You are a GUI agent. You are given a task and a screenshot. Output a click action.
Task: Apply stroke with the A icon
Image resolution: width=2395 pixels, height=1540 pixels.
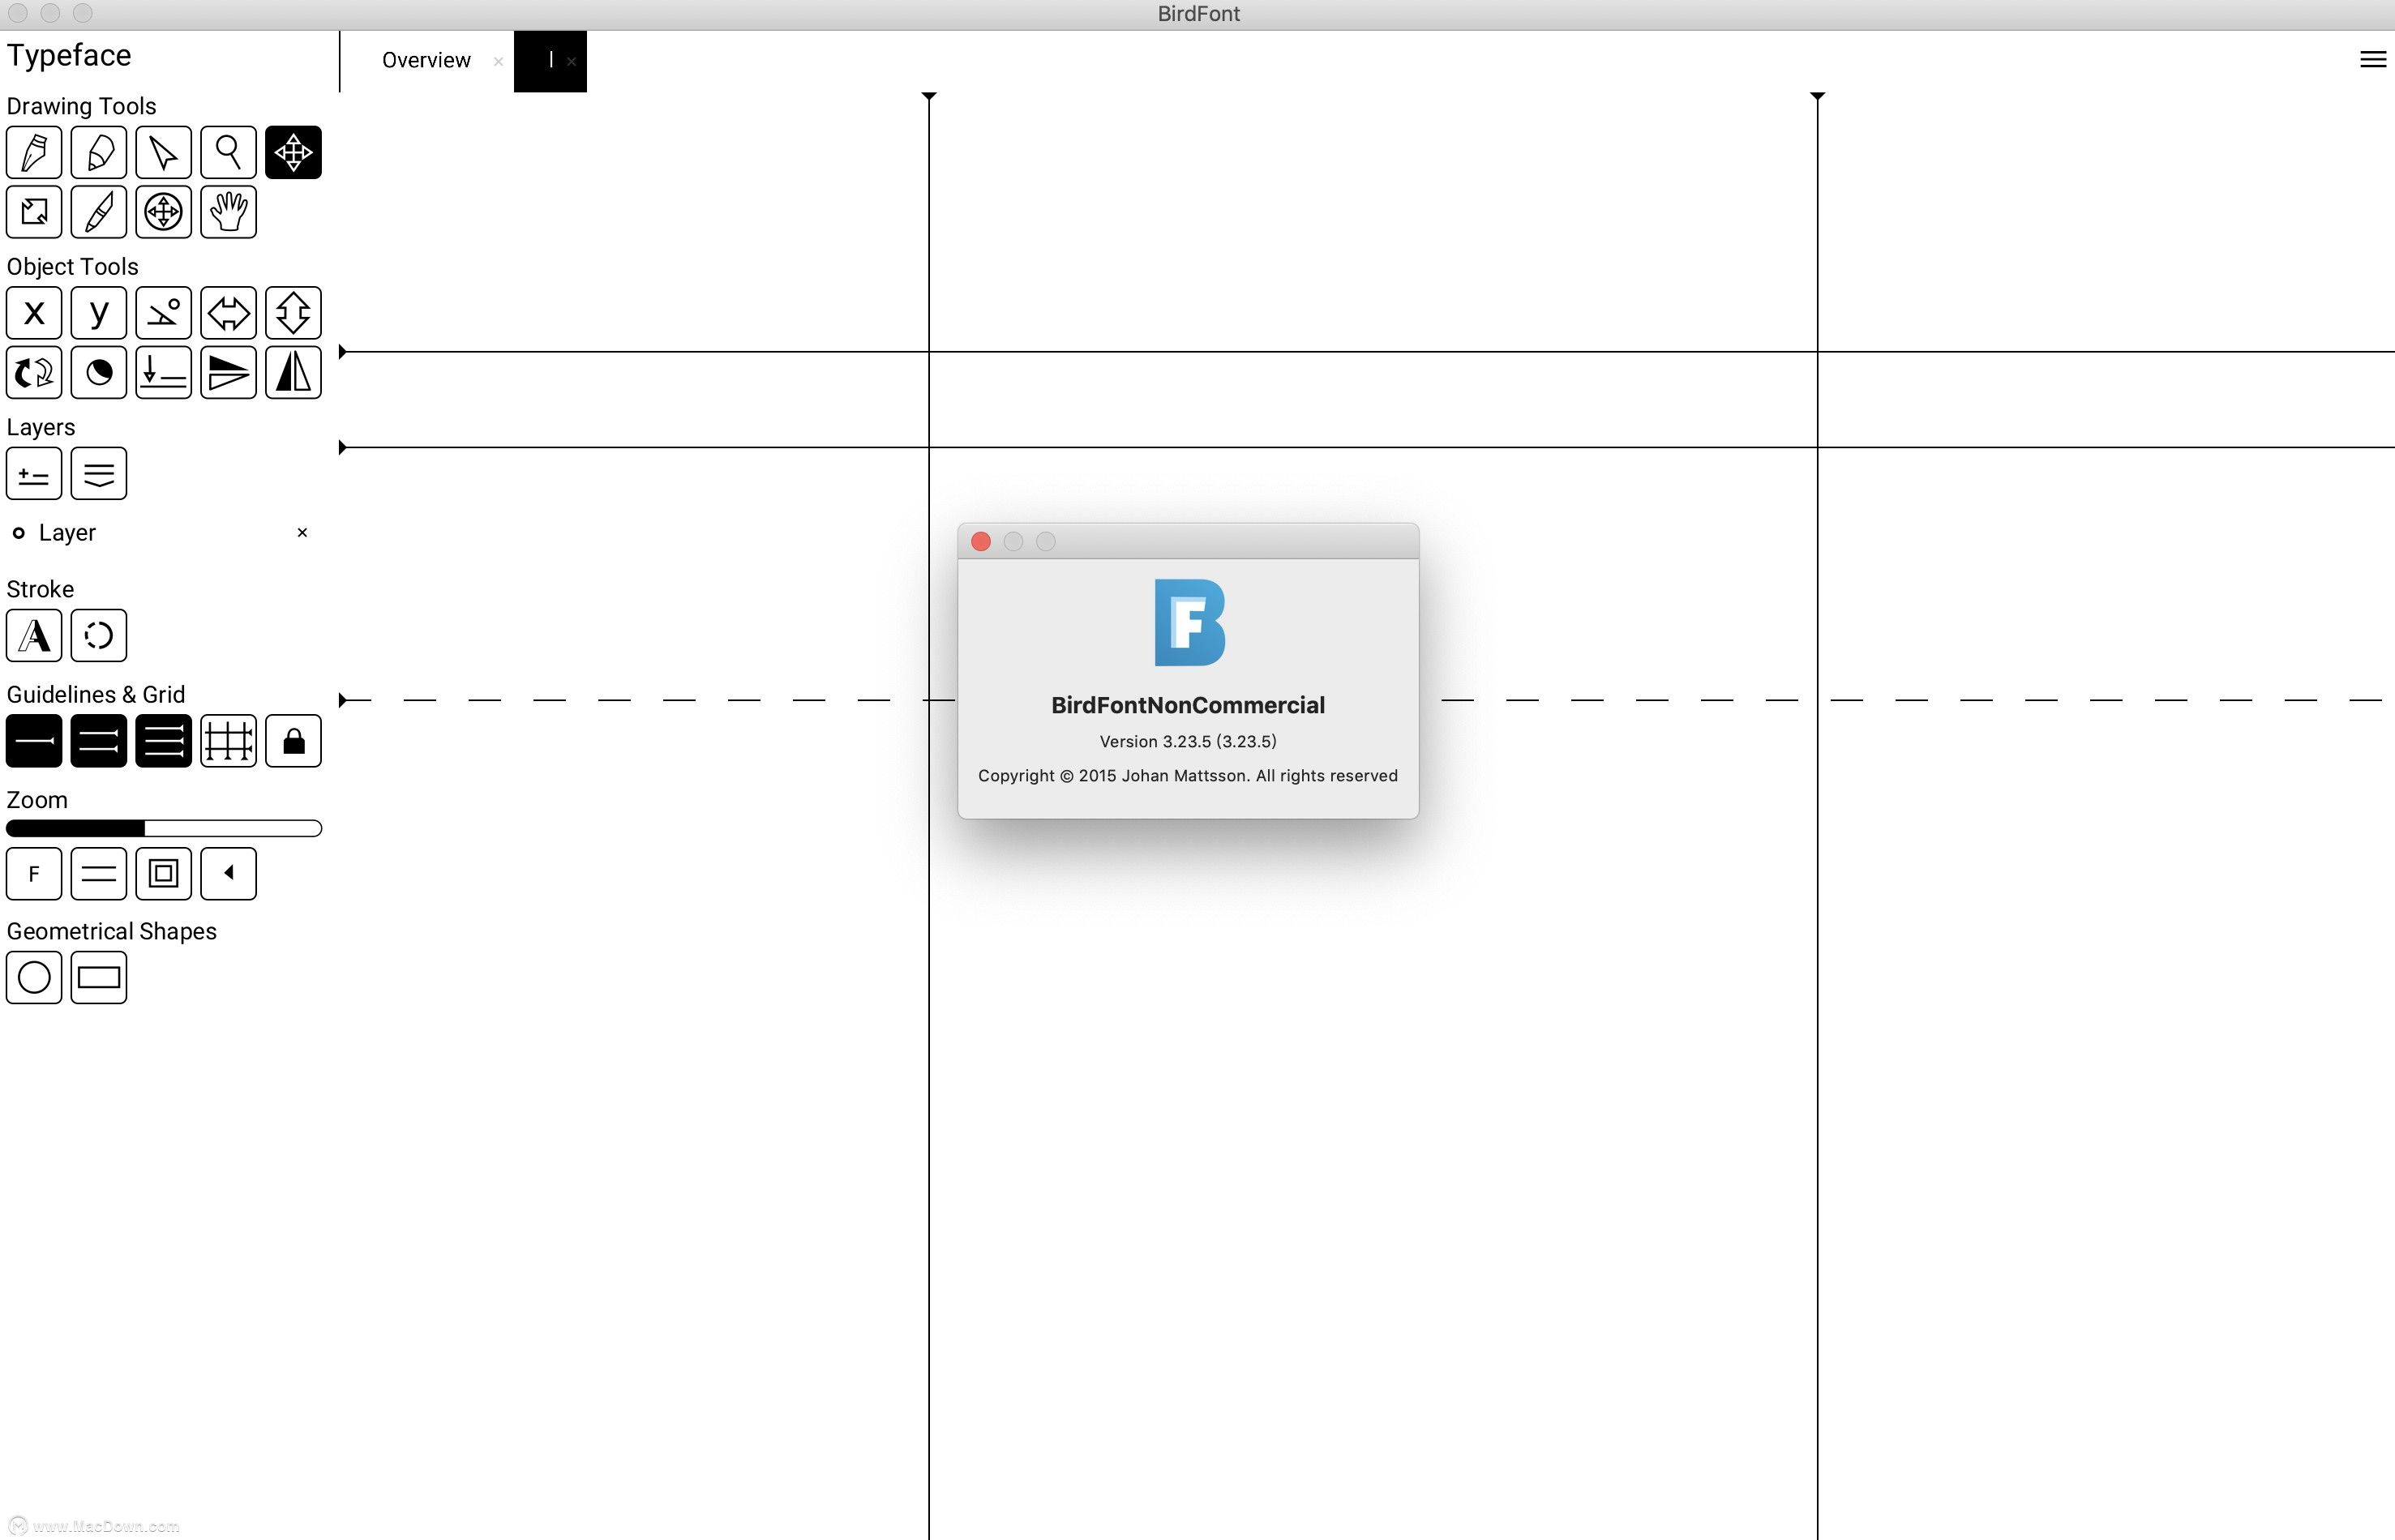[34, 635]
